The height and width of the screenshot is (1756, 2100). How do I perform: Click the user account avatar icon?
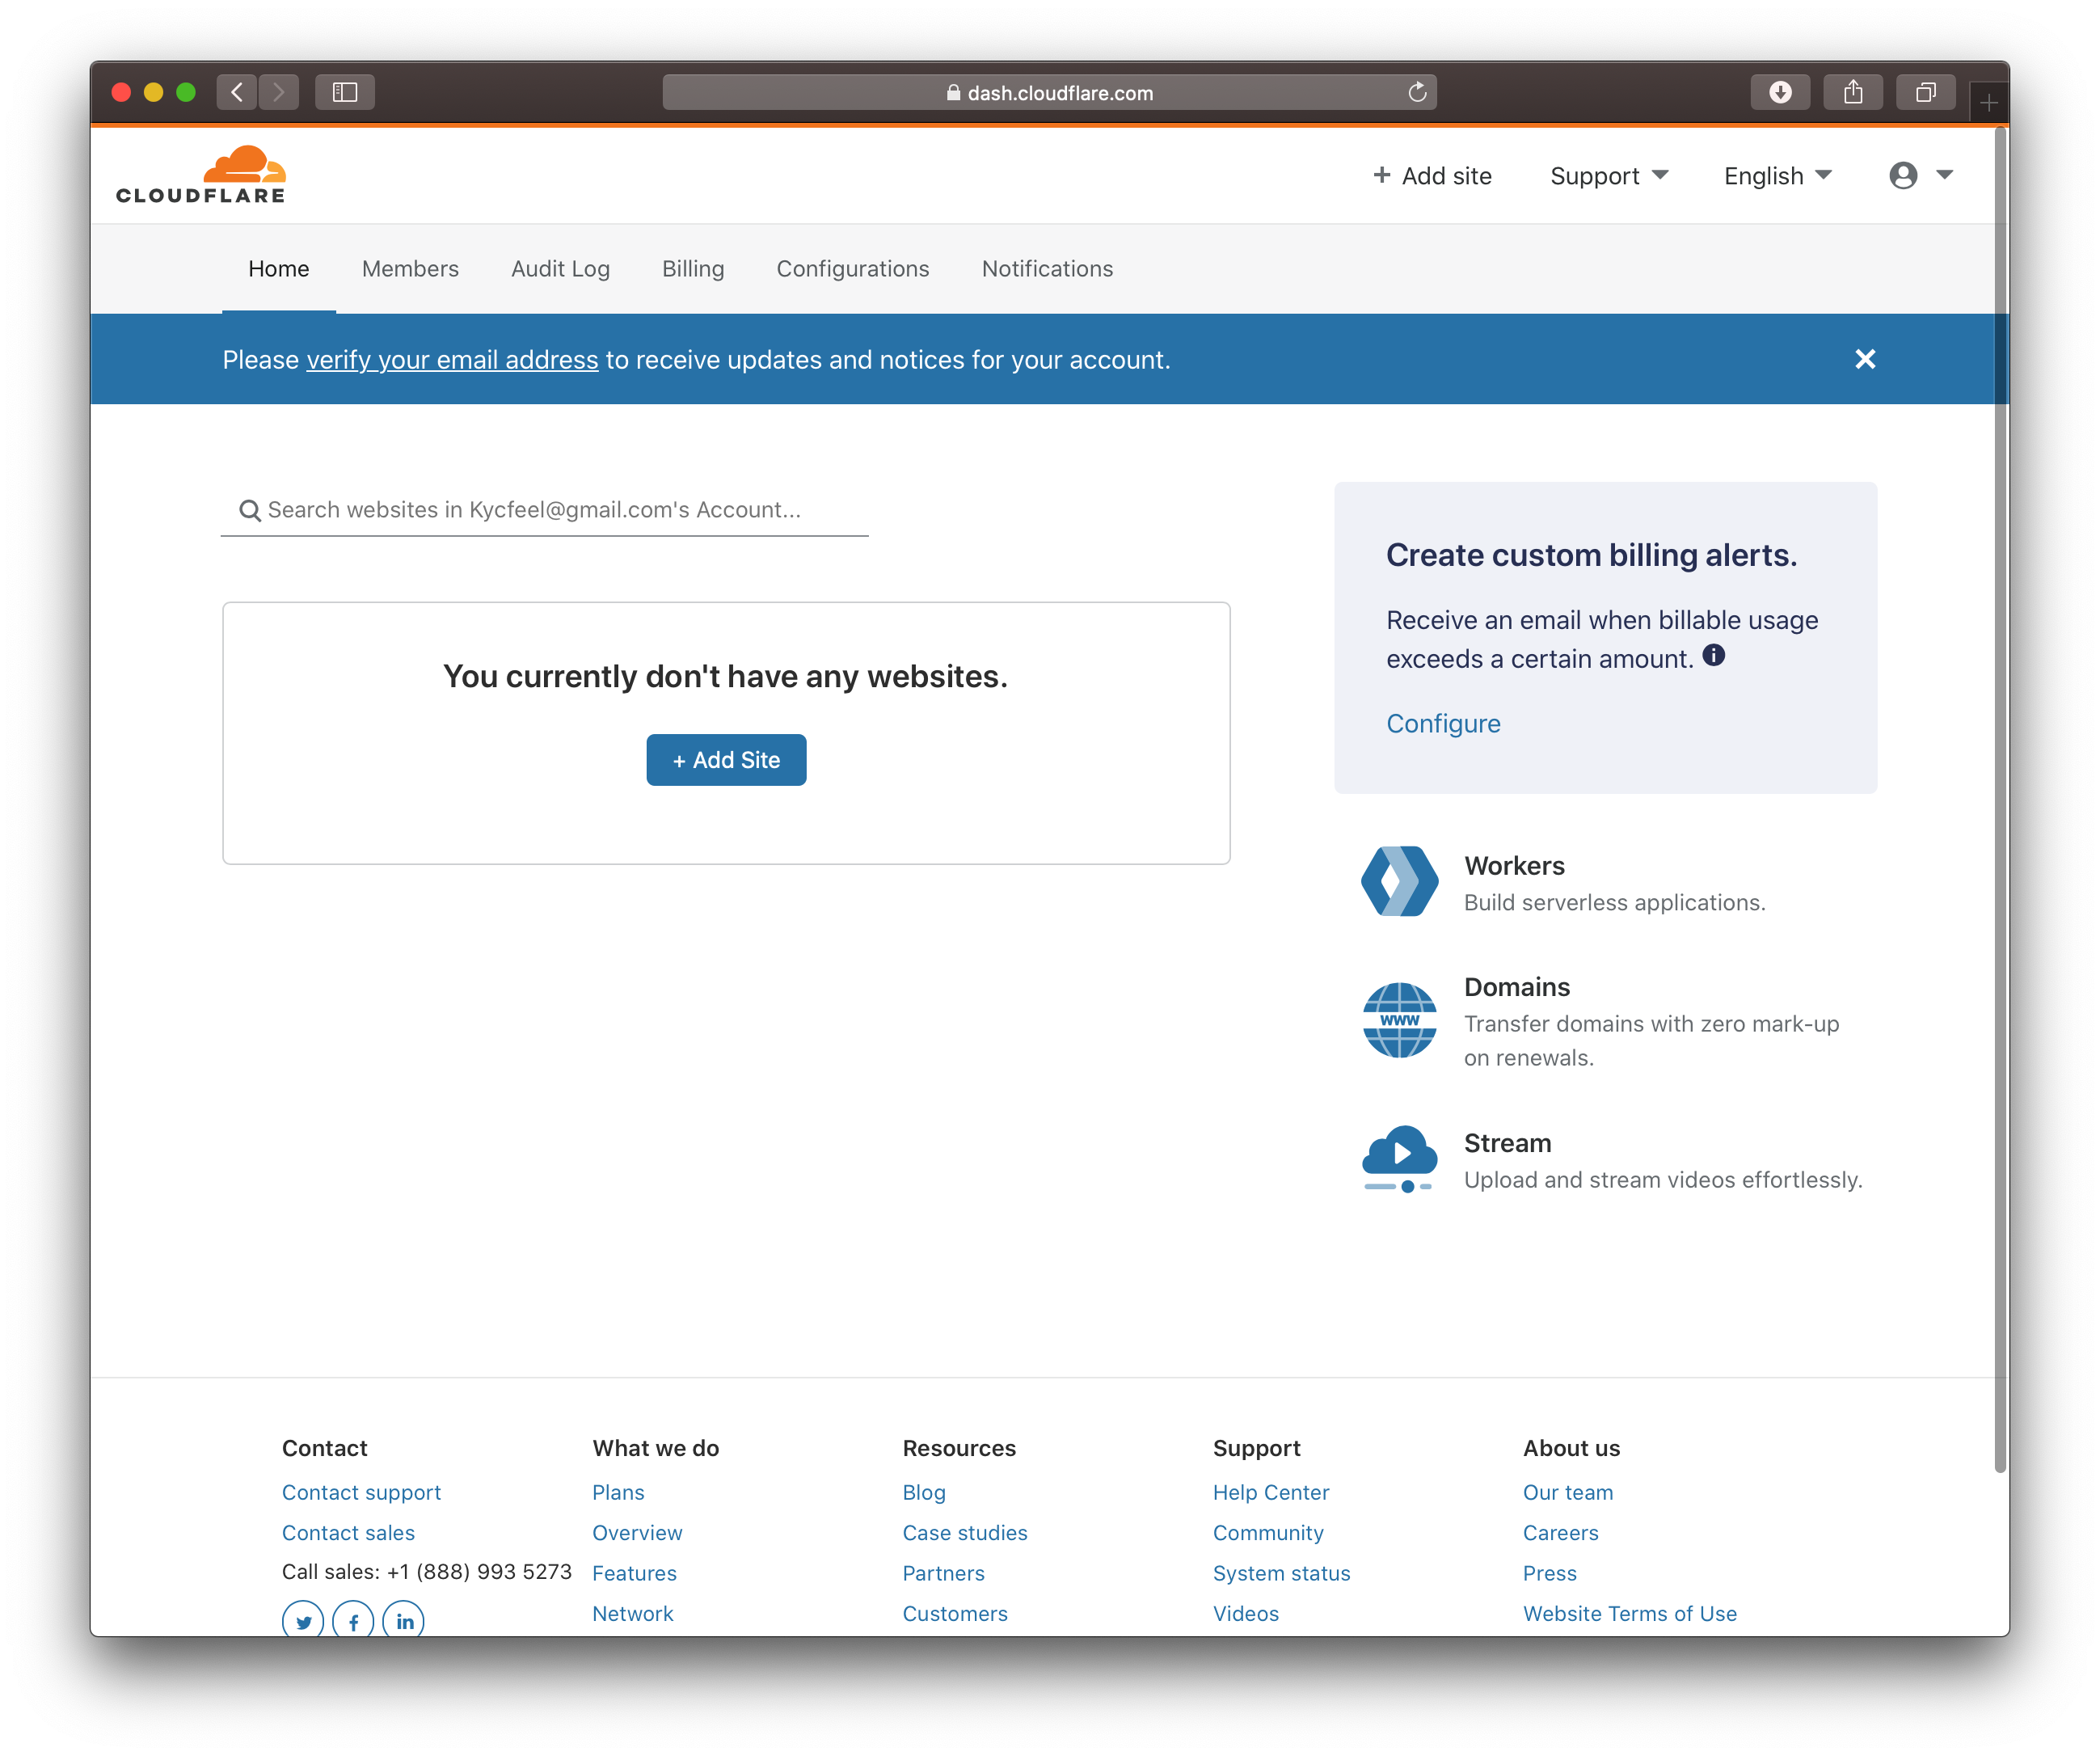coord(1903,175)
